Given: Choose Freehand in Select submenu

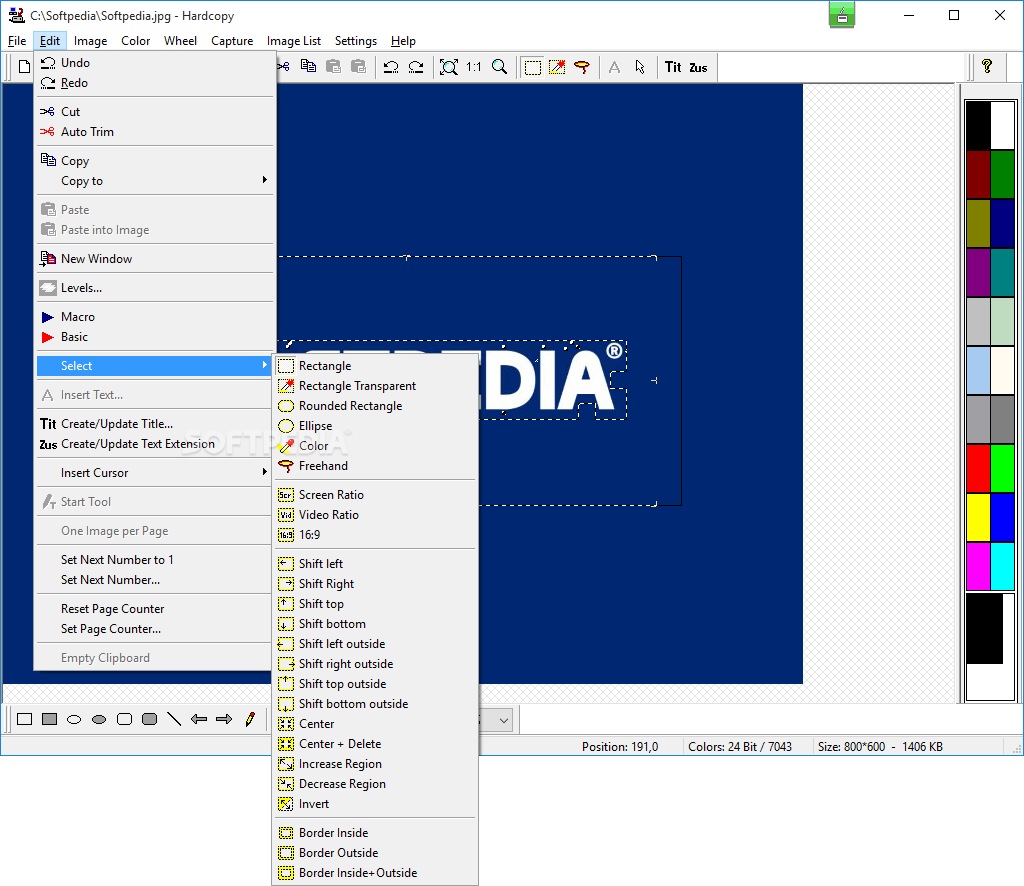Looking at the screenshot, I should (375, 466).
